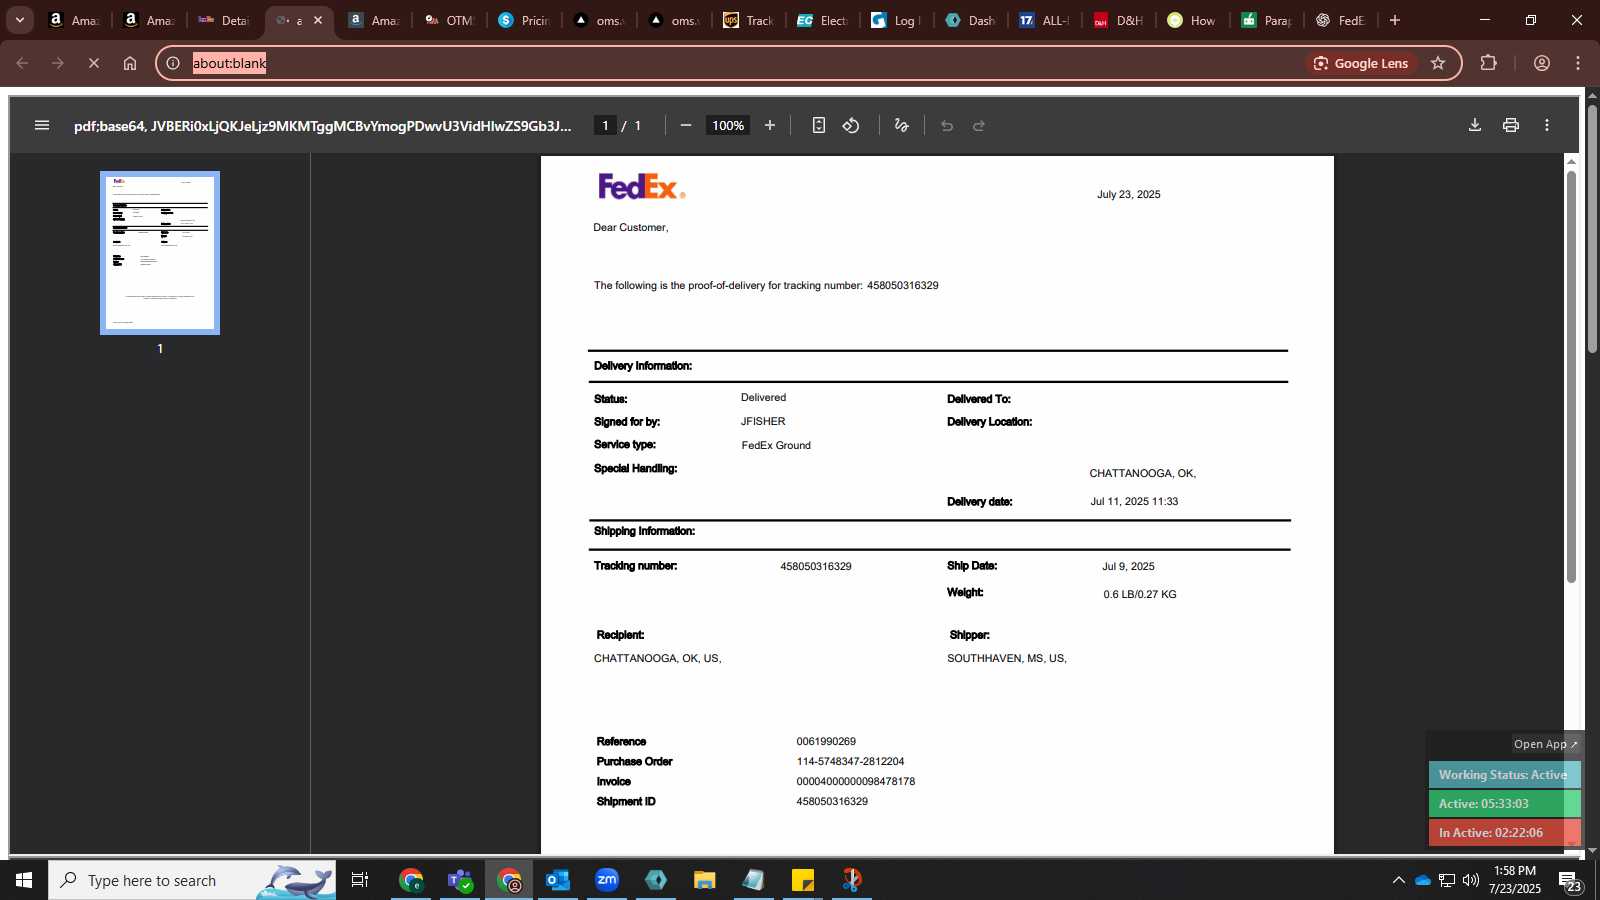Switch to the Elect tab
The width and height of the screenshot is (1600, 900).
click(x=822, y=20)
